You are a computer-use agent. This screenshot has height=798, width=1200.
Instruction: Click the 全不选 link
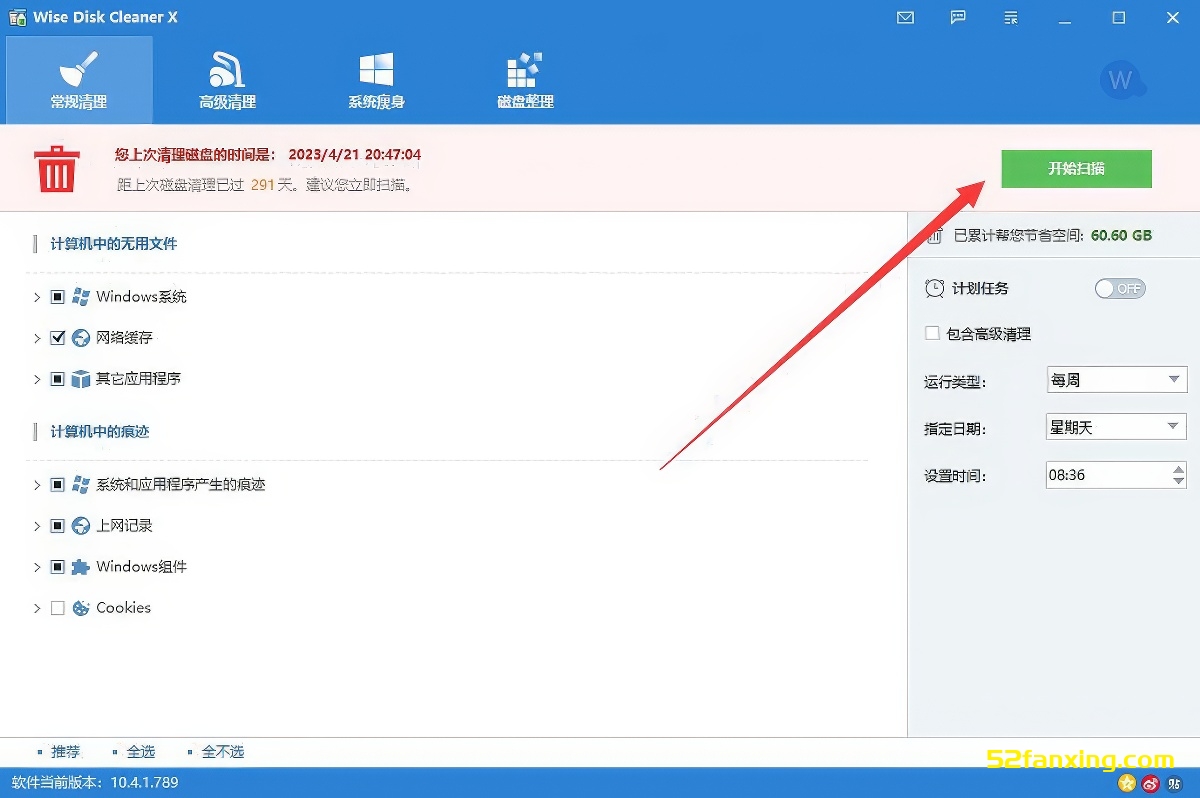coord(223,752)
